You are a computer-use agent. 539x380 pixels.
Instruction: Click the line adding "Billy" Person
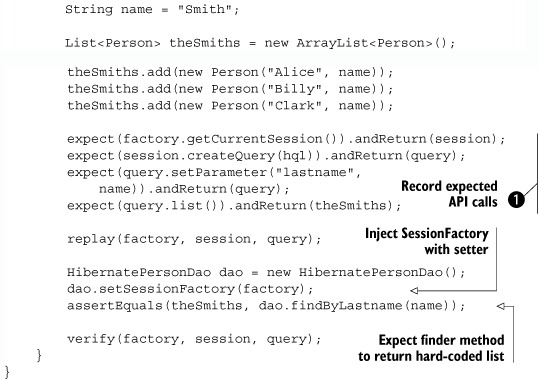click(x=230, y=89)
